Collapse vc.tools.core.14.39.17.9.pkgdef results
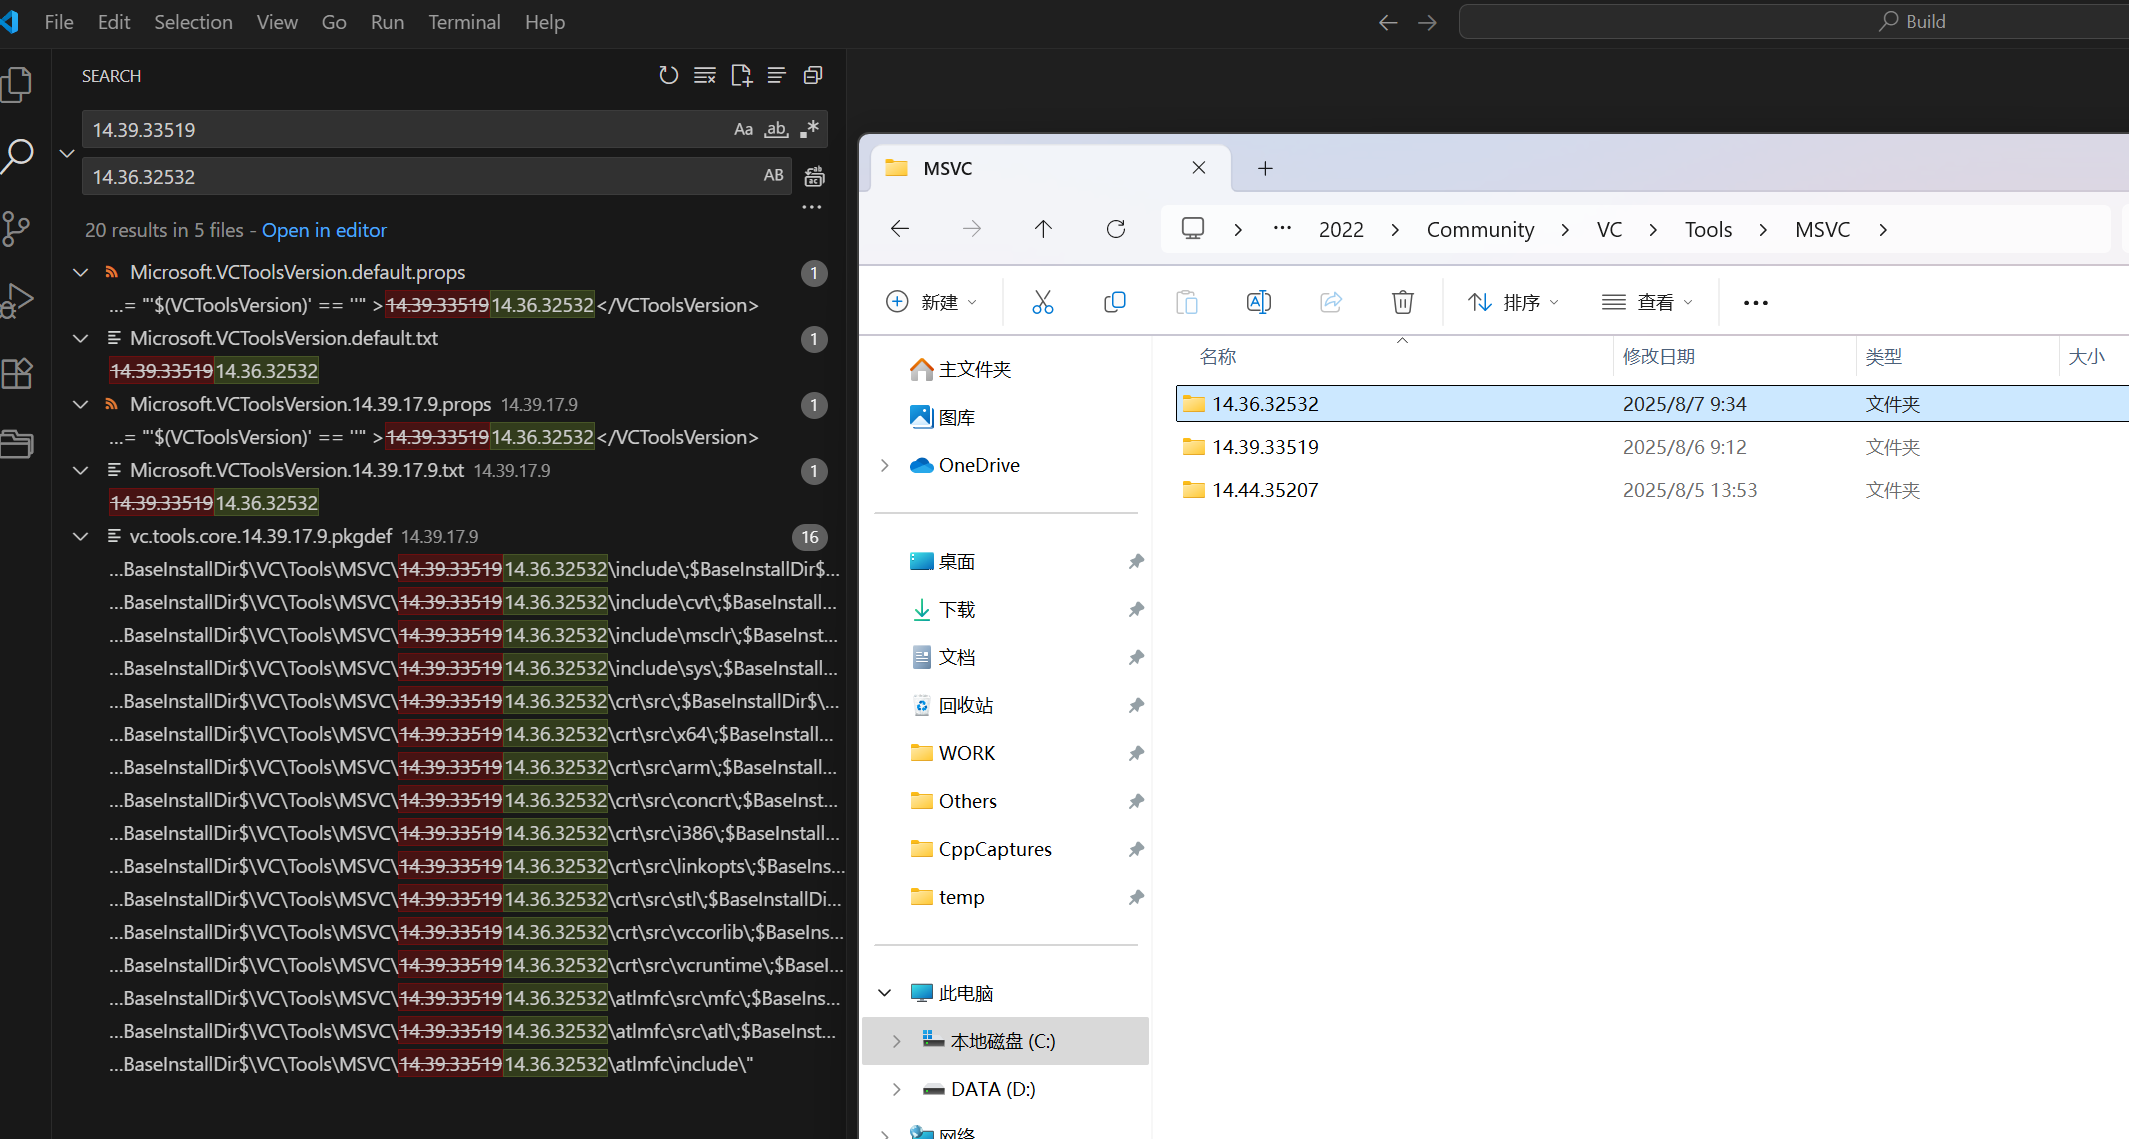 81,536
